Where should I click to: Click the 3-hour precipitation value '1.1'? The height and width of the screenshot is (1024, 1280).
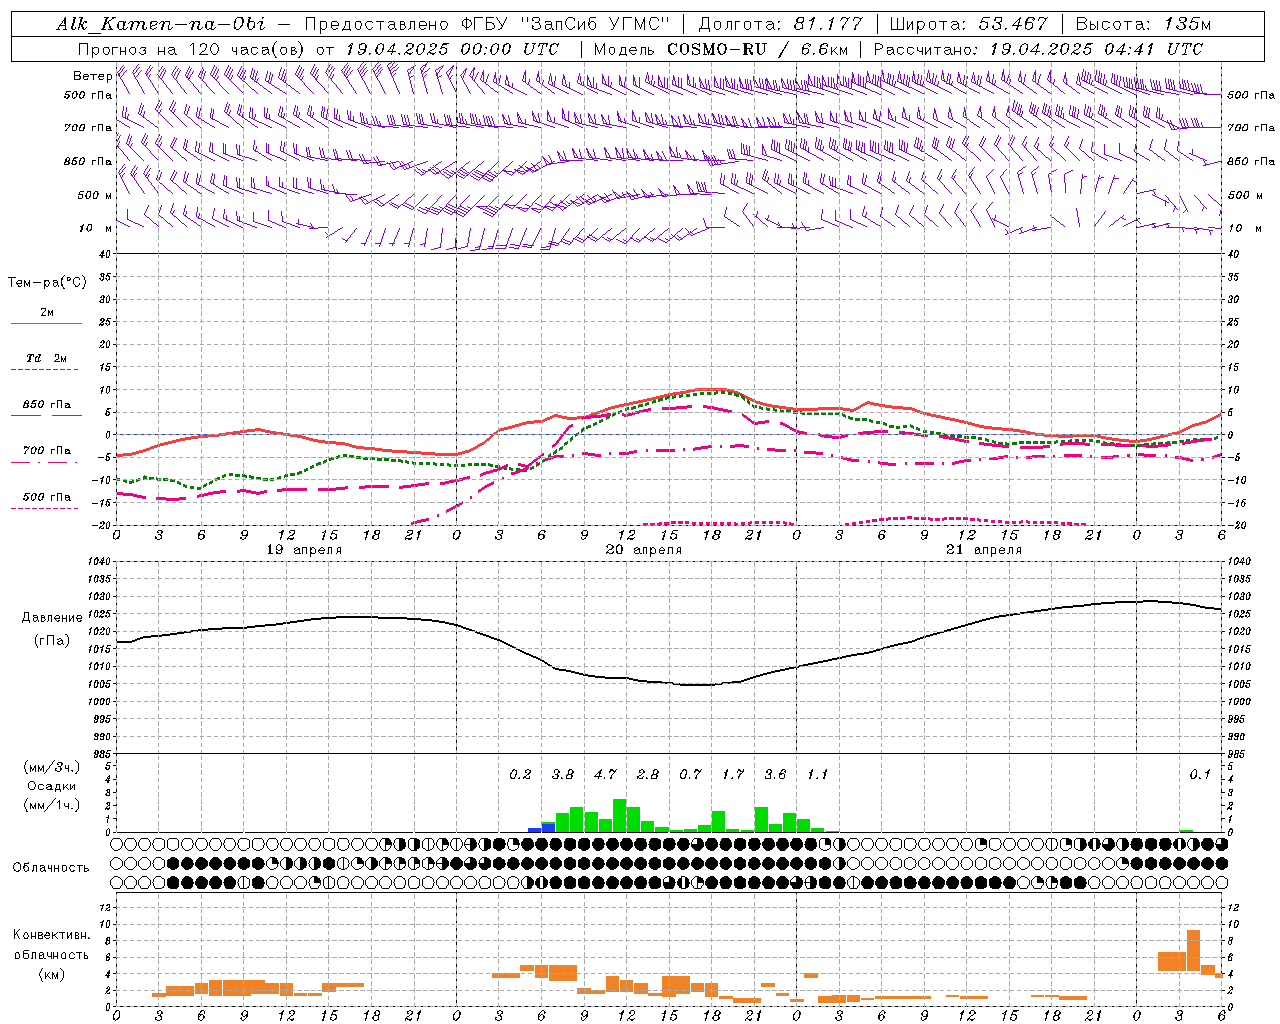tap(817, 775)
